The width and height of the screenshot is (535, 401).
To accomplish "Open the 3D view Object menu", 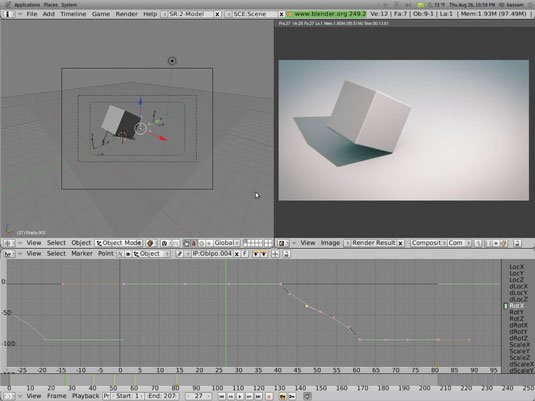I will pos(81,243).
